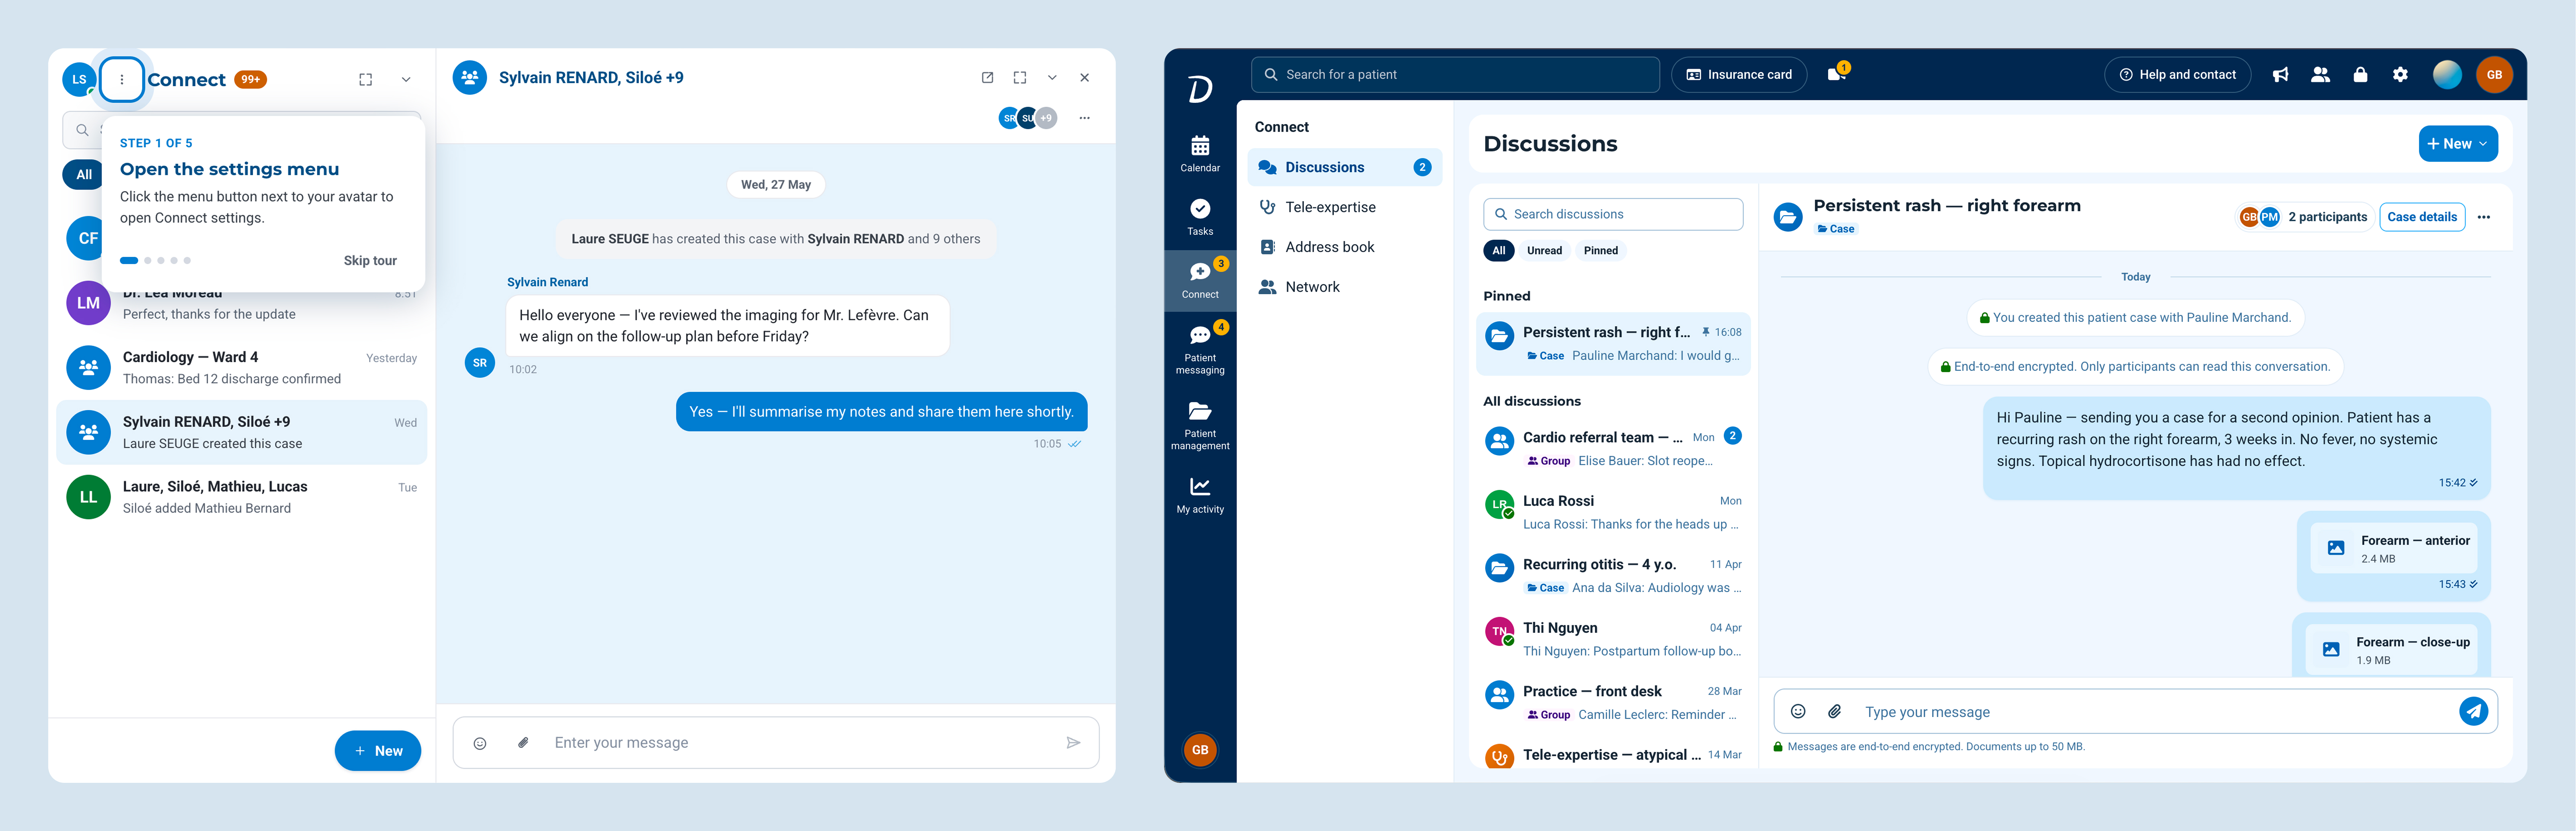View the 2 participants list
2576x831 pixels.
pyautogui.click(x=2304, y=217)
